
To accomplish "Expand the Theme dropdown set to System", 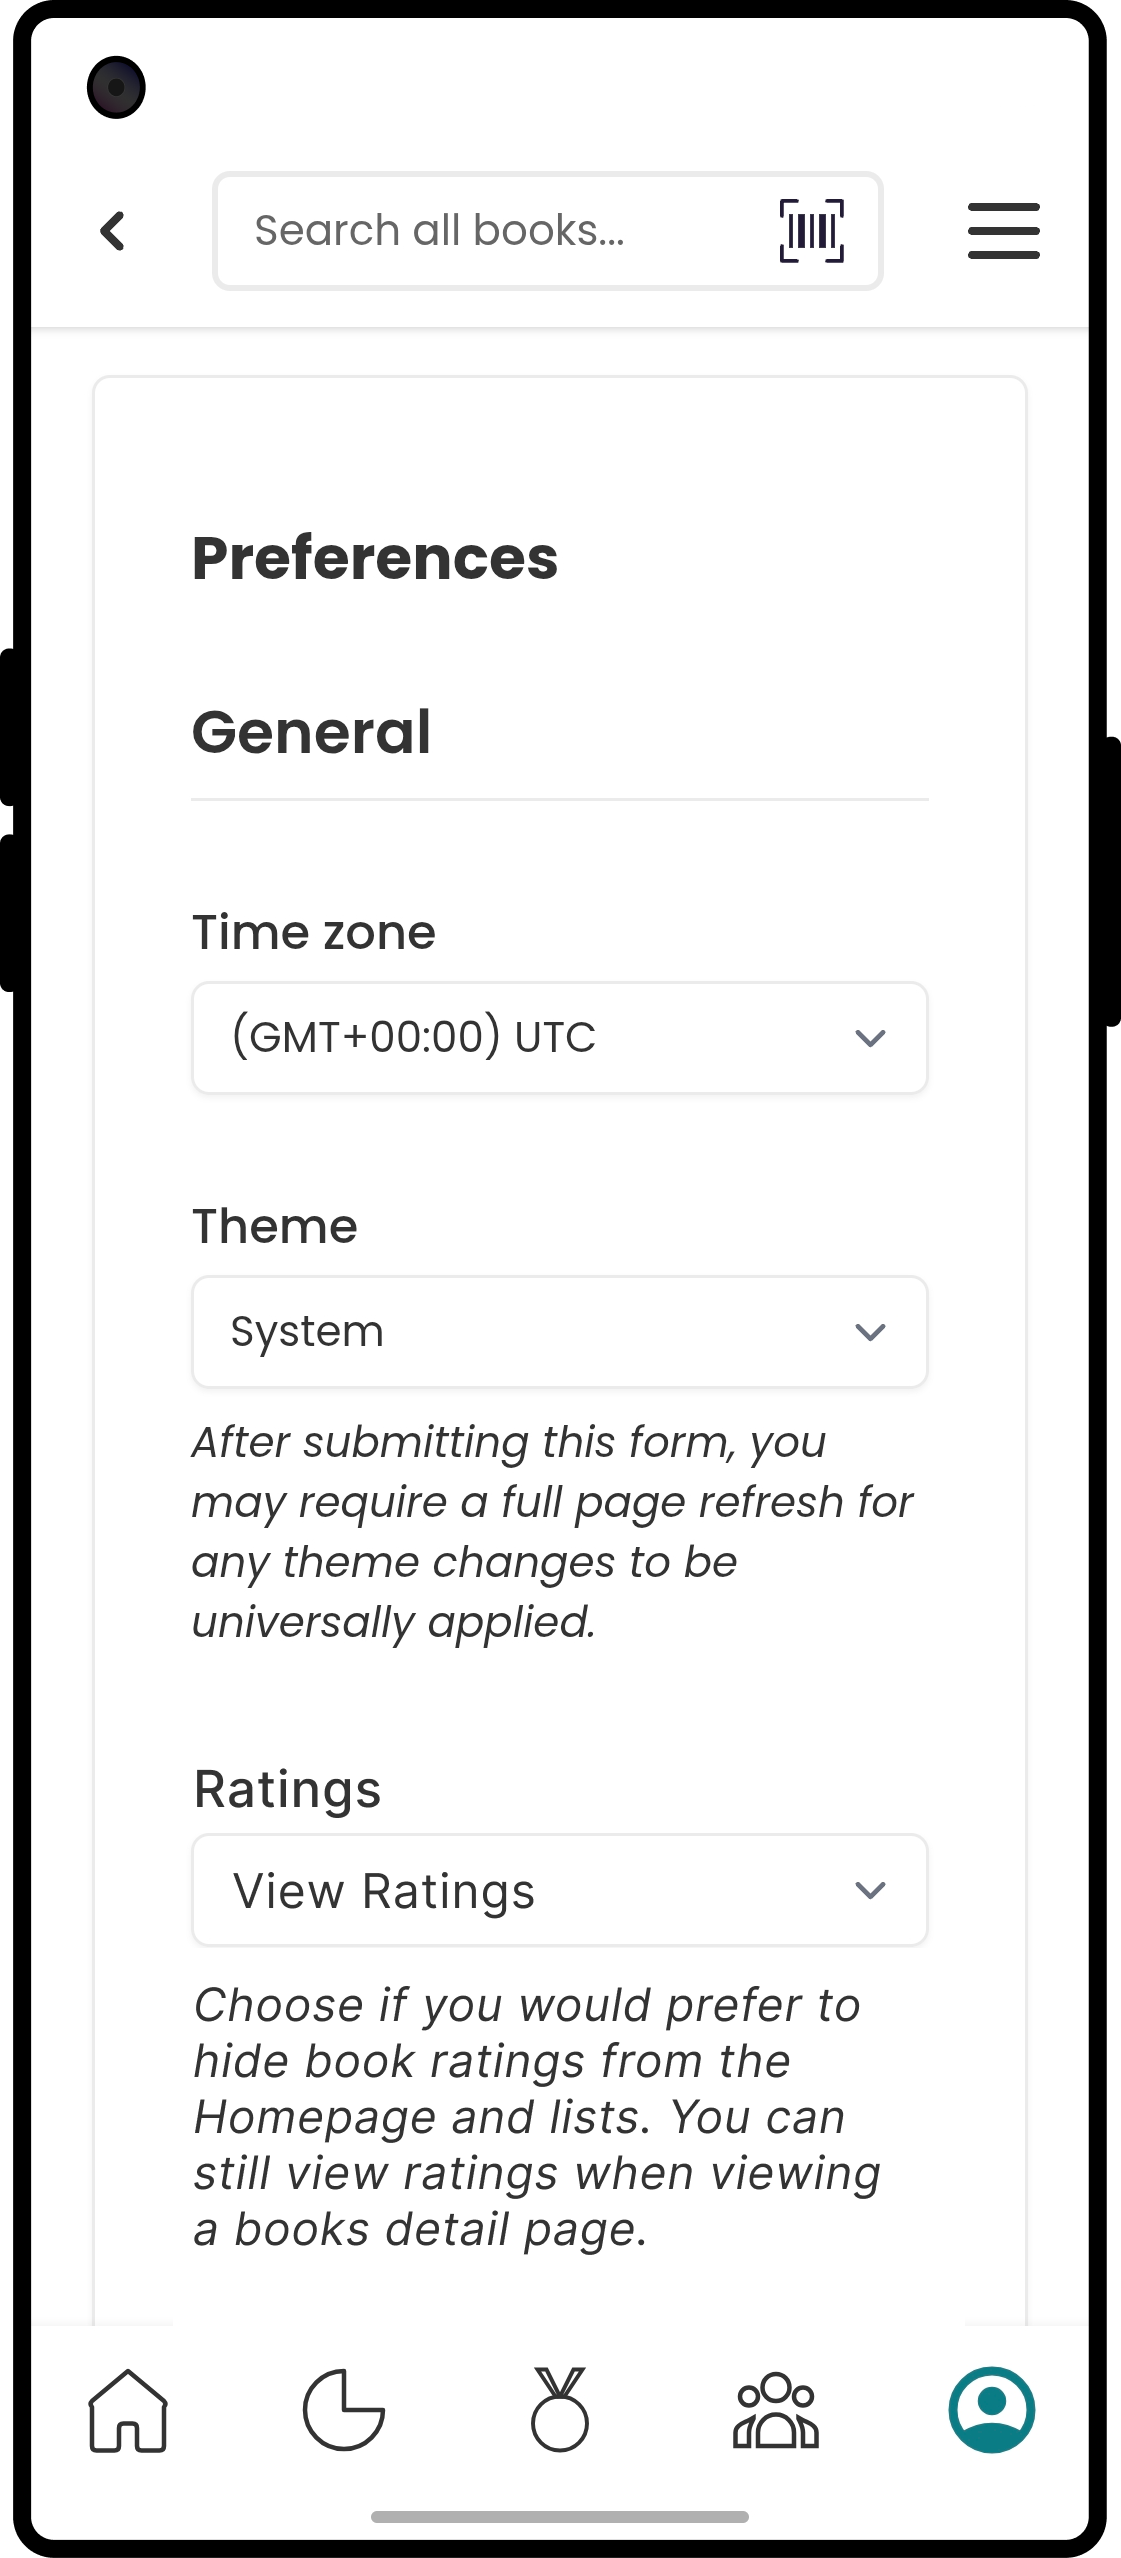I will pyautogui.click(x=560, y=1332).
